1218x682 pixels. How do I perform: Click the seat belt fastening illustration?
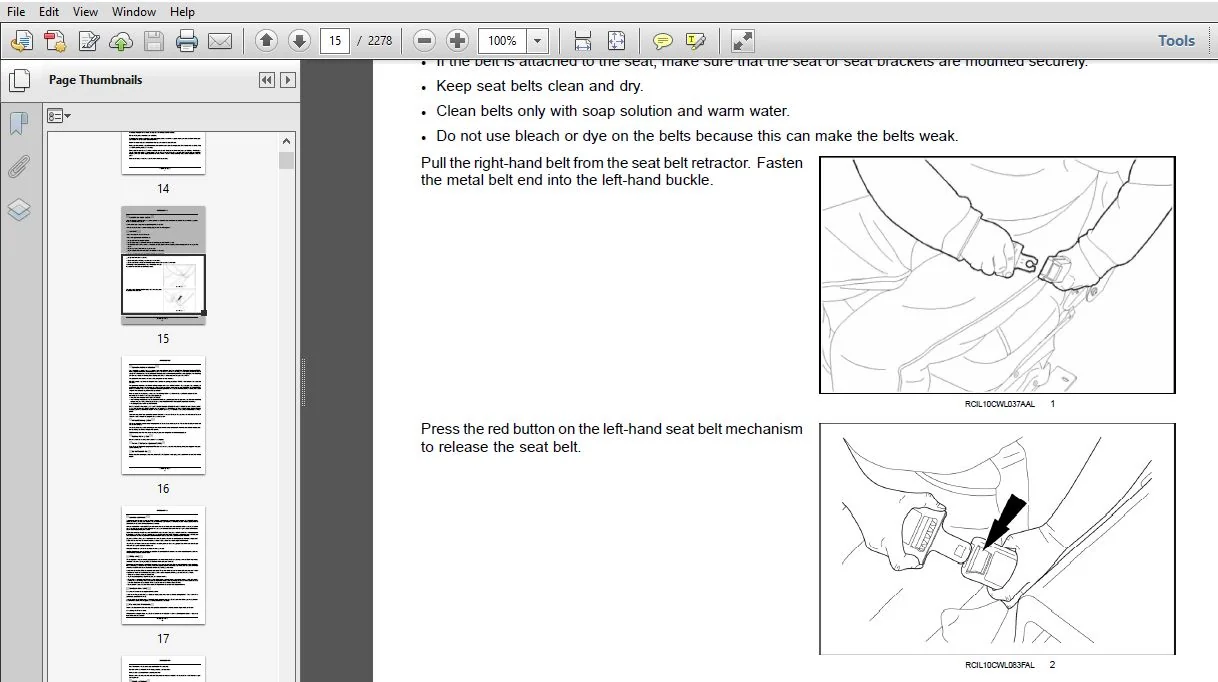997,275
